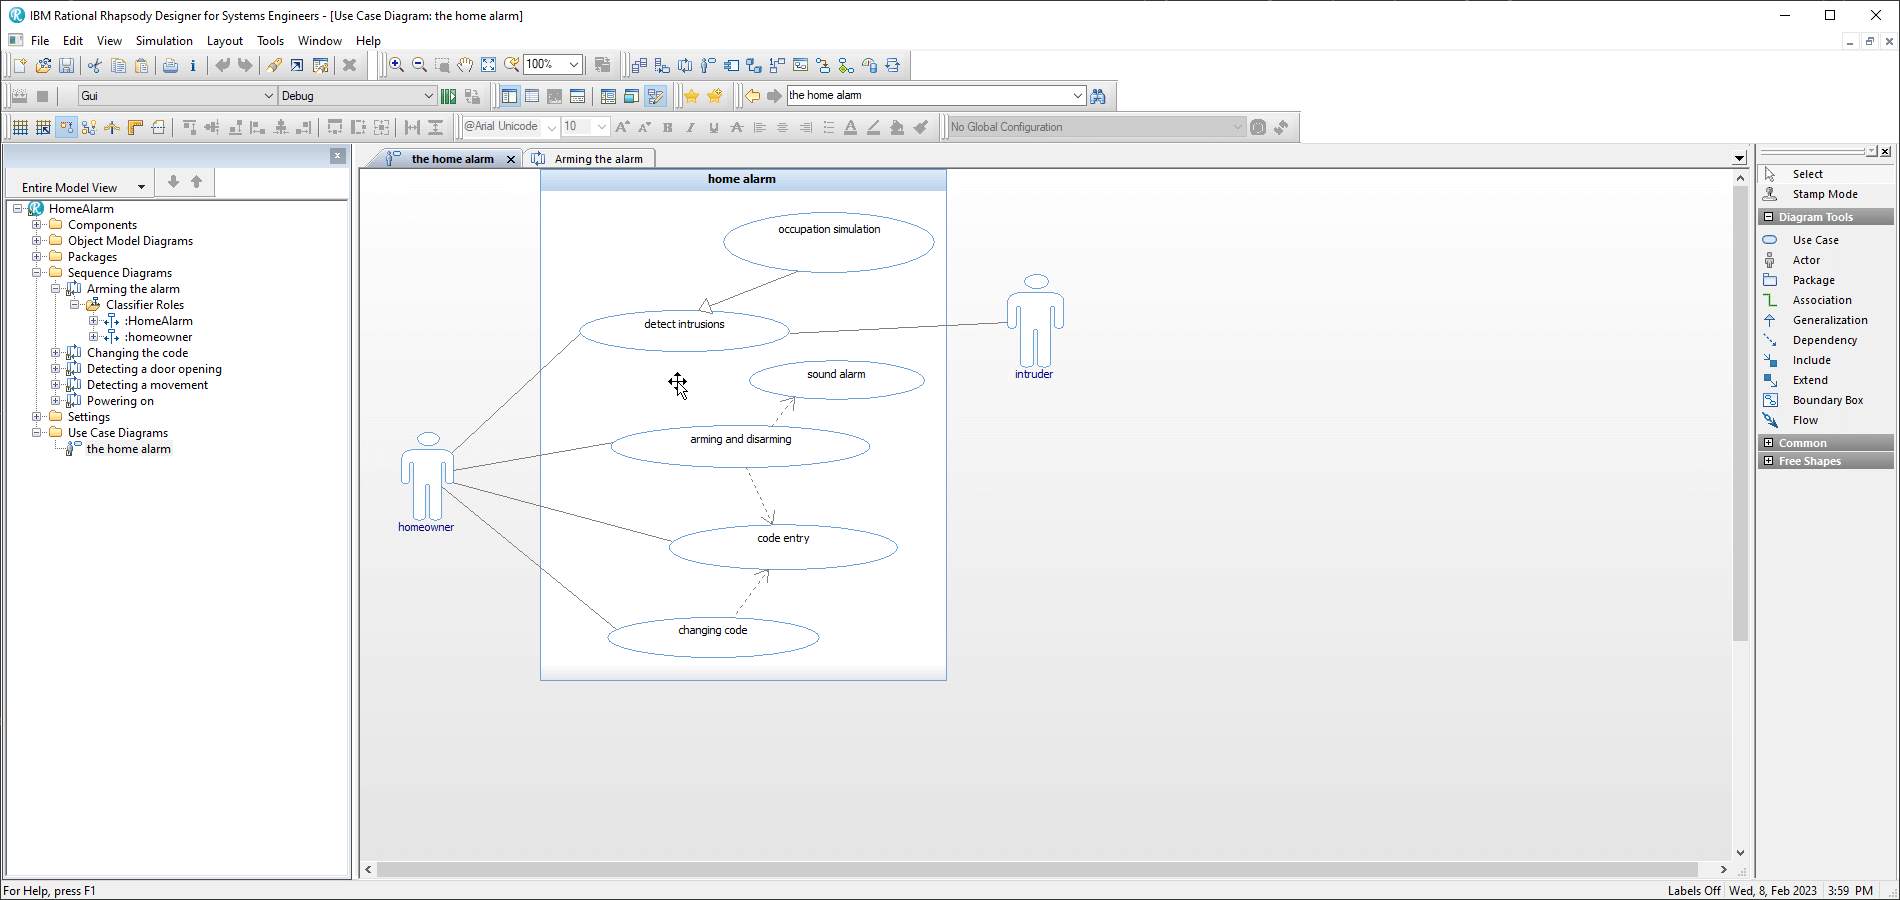
Task: Open the Debug configuration dropdown
Action: (x=430, y=95)
